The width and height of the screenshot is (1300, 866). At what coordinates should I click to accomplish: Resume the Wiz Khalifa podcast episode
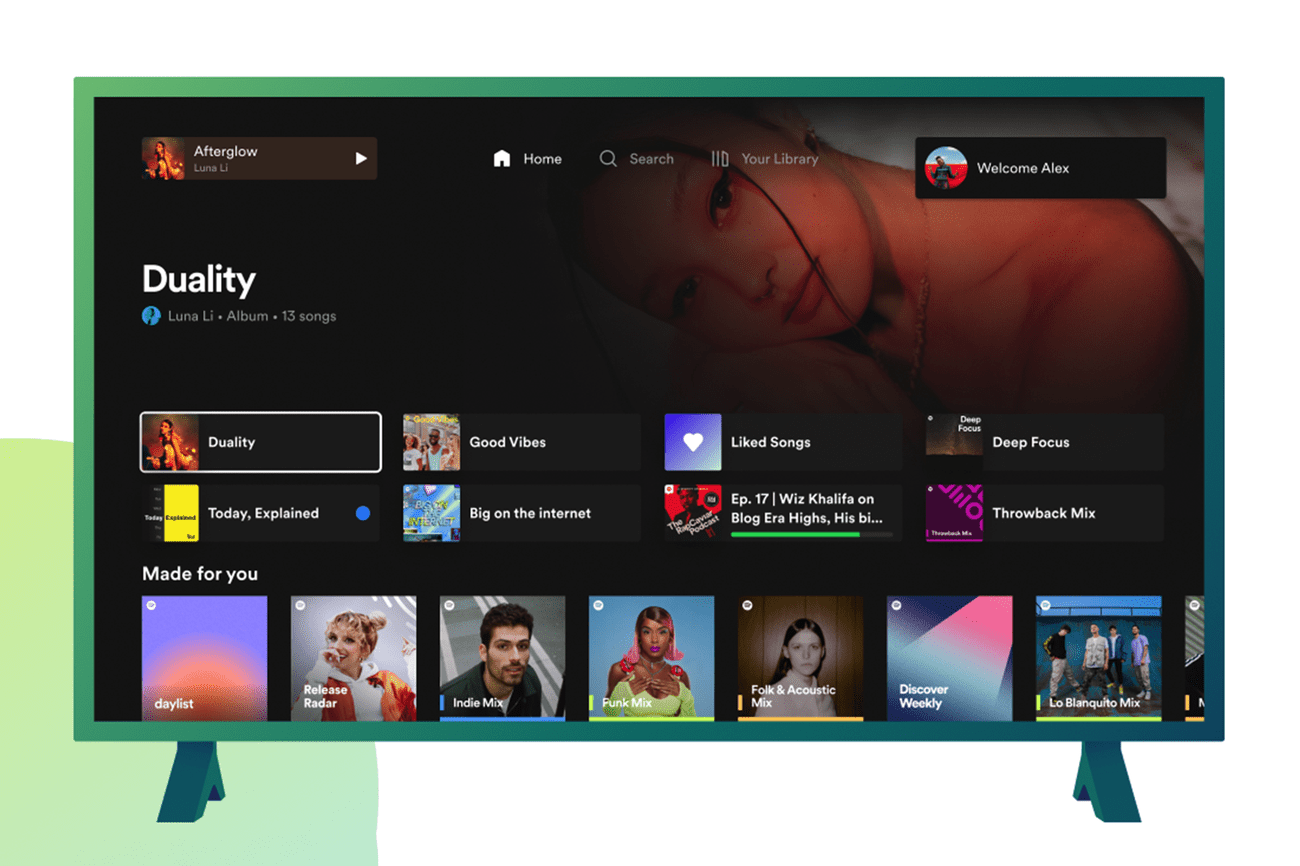(x=782, y=510)
